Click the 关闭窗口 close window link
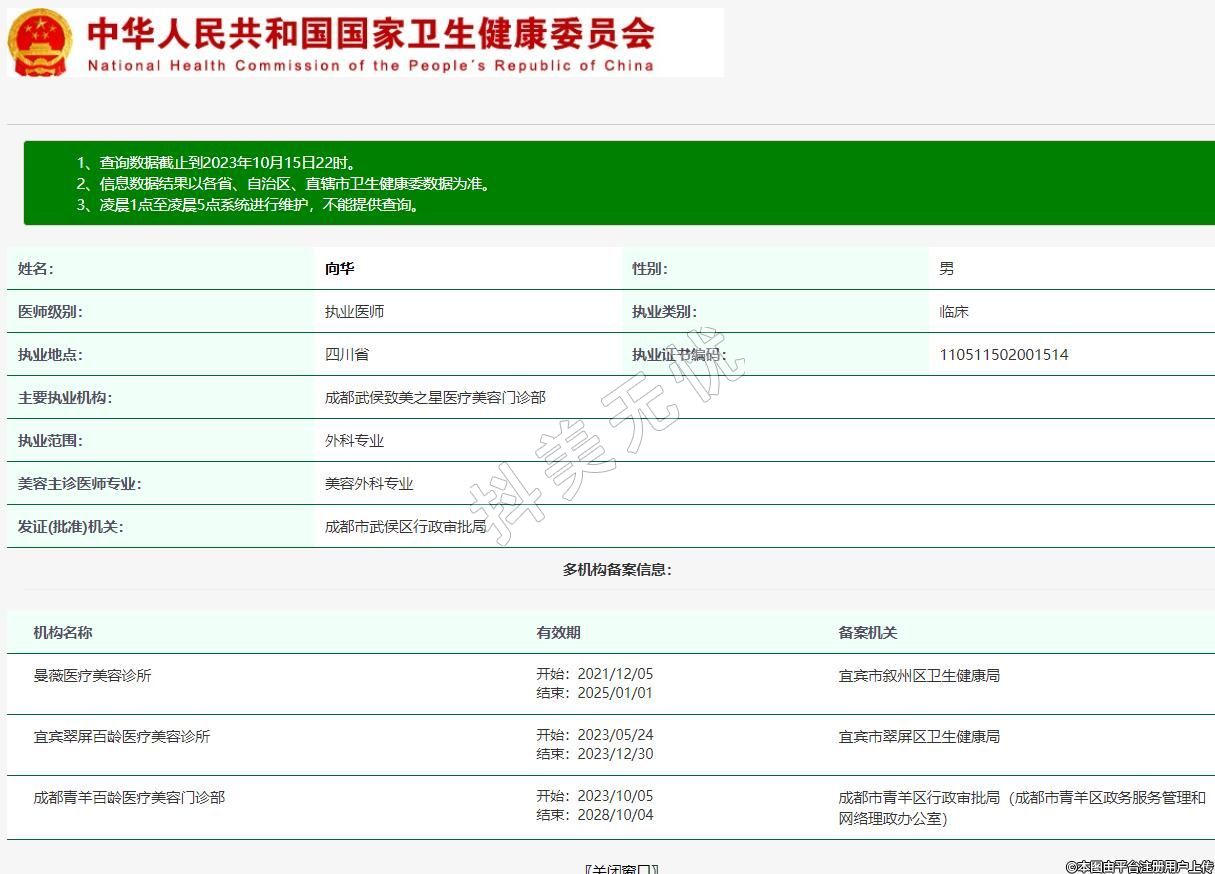1215x874 pixels. pos(621,868)
